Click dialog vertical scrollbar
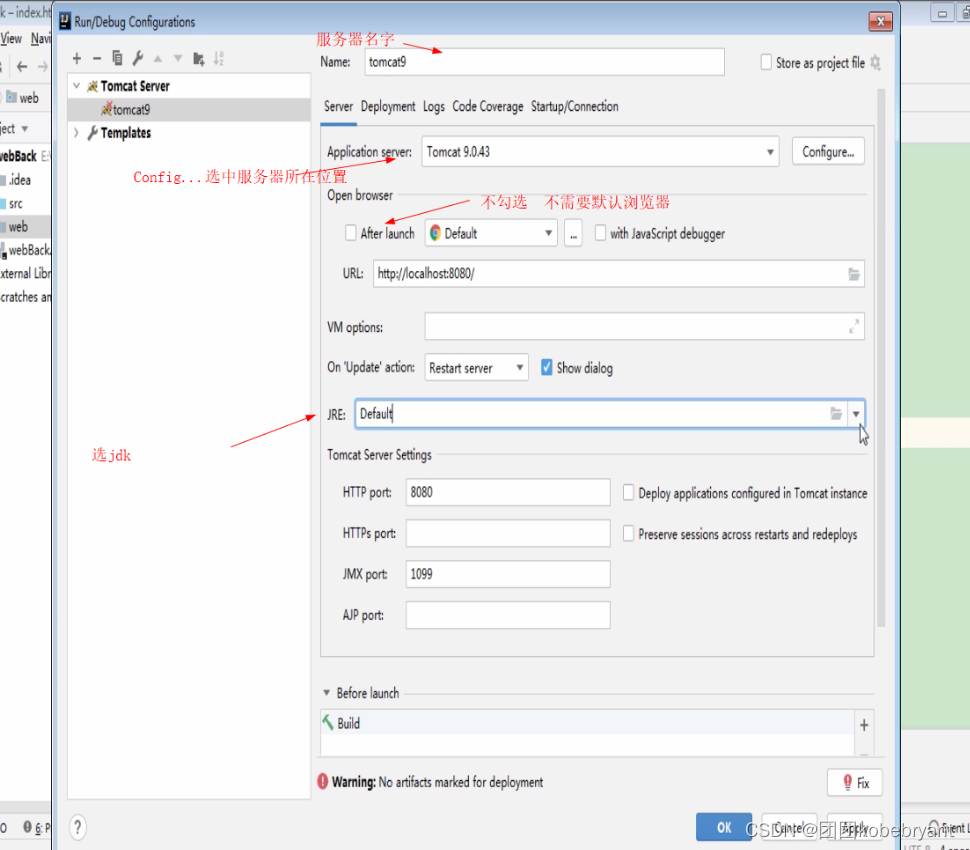The image size is (970, 850). [x=881, y=359]
